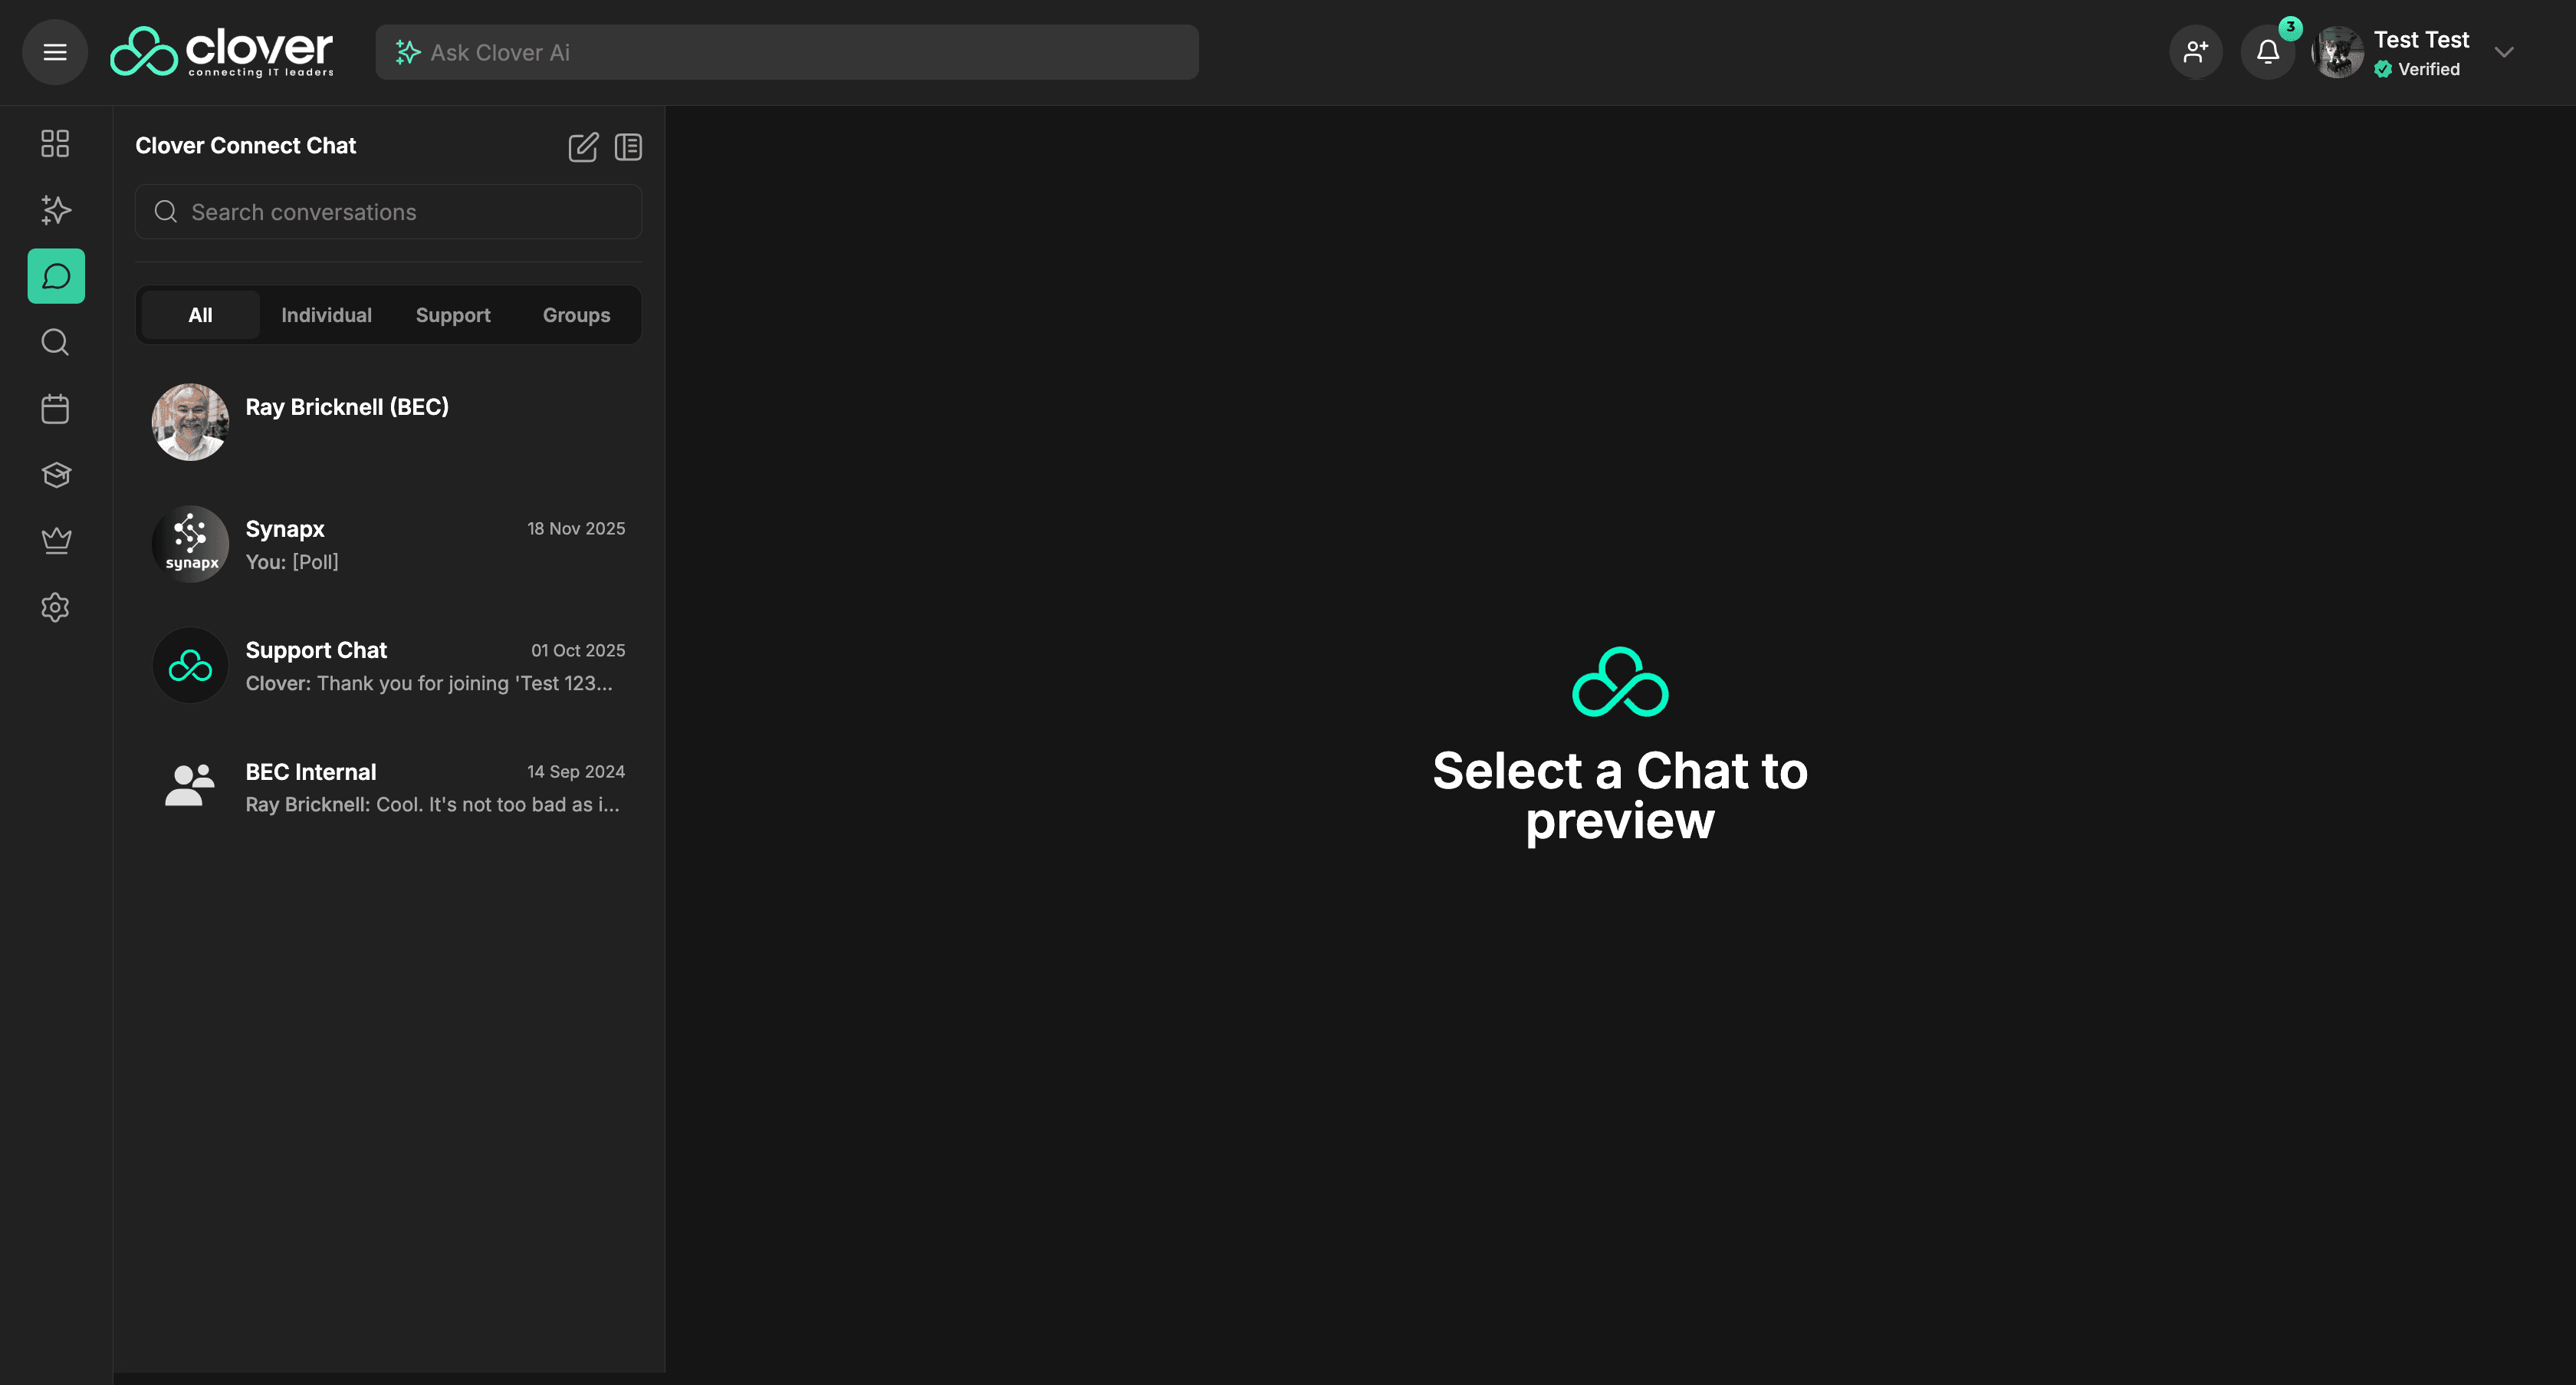2576x1385 pixels.
Task: Click the dashboard grid sidebar icon
Action: click(55, 143)
